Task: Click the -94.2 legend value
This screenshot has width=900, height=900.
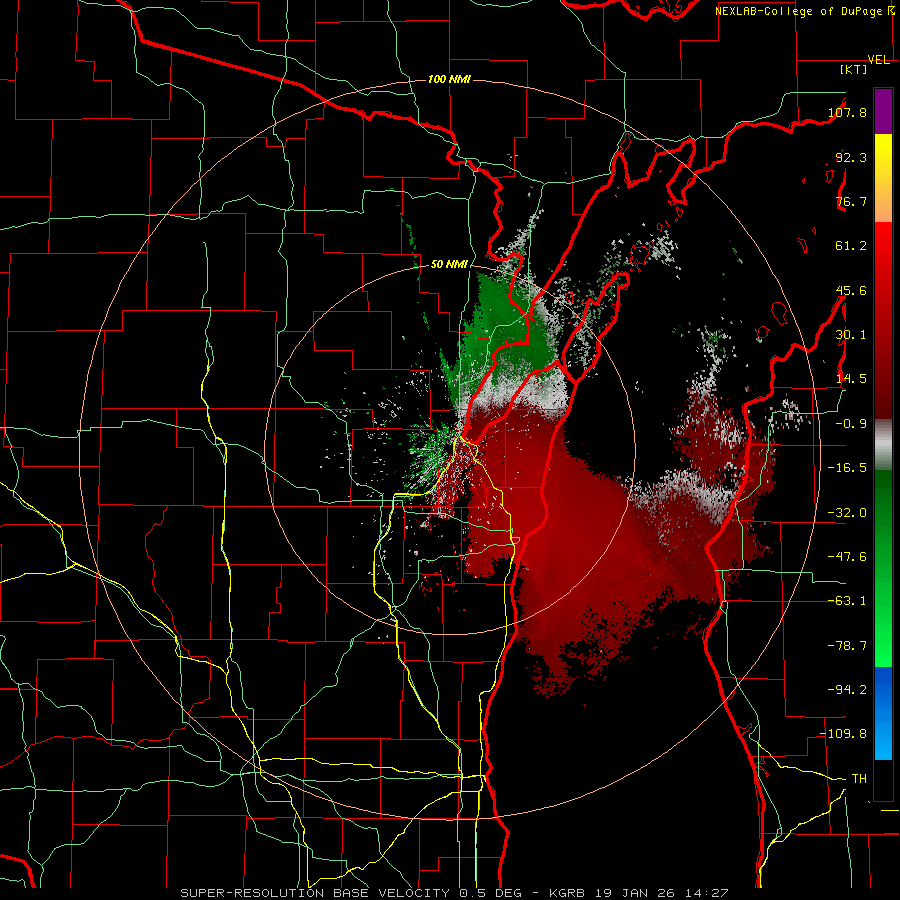Action: pyautogui.click(x=847, y=690)
